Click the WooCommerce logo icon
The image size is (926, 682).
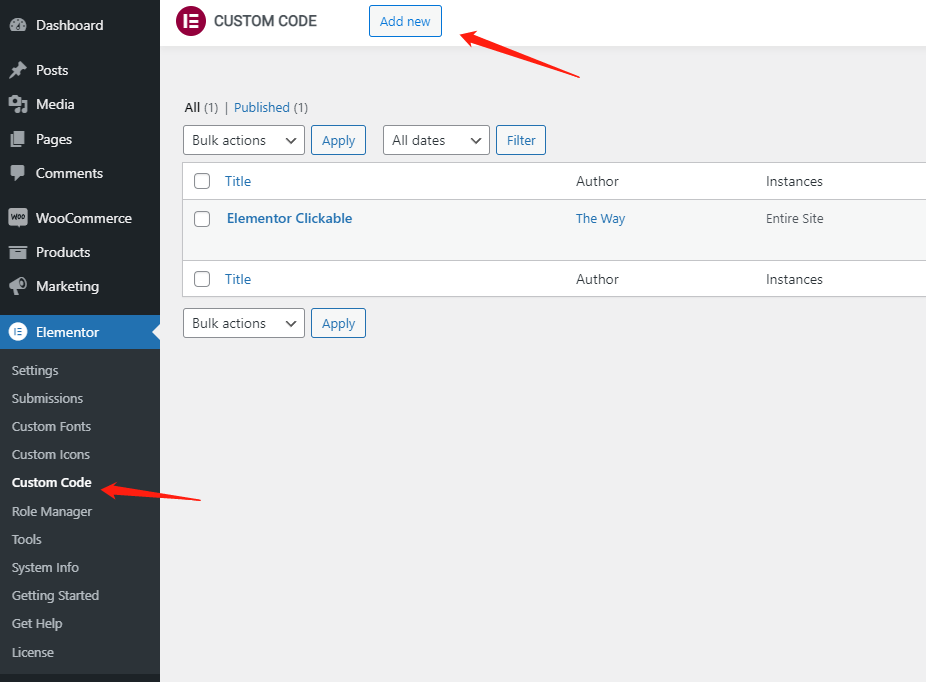pos(18,217)
